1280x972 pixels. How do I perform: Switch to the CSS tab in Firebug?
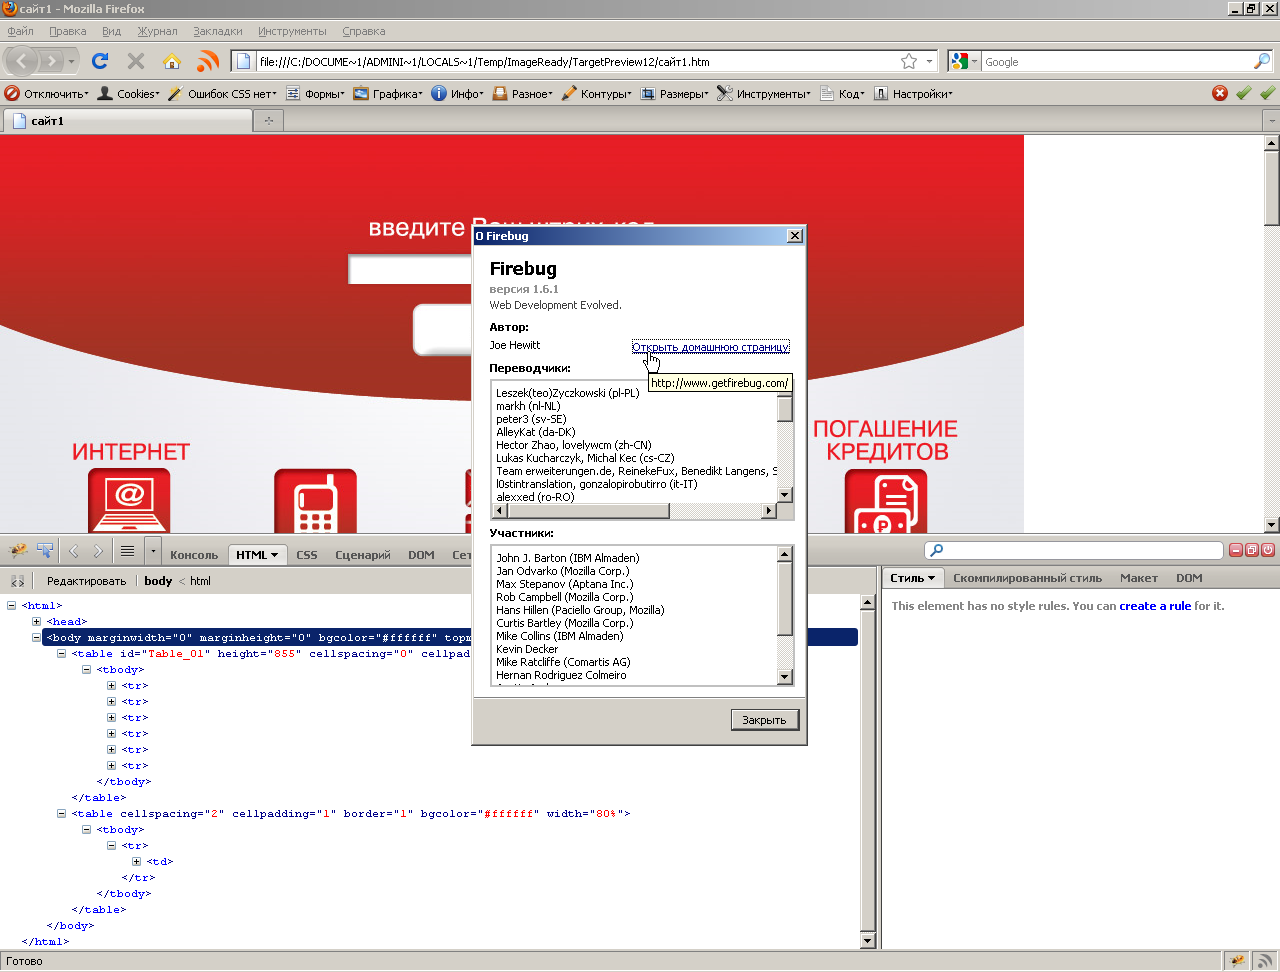tap(307, 555)
